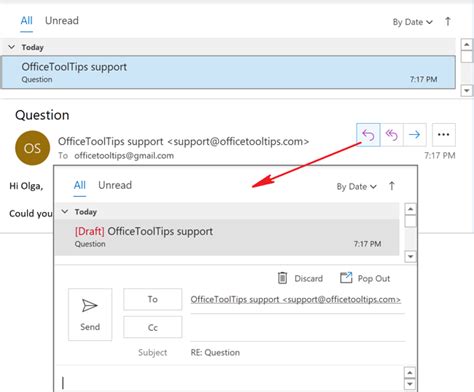Click the Discard label

pos(309,278)
